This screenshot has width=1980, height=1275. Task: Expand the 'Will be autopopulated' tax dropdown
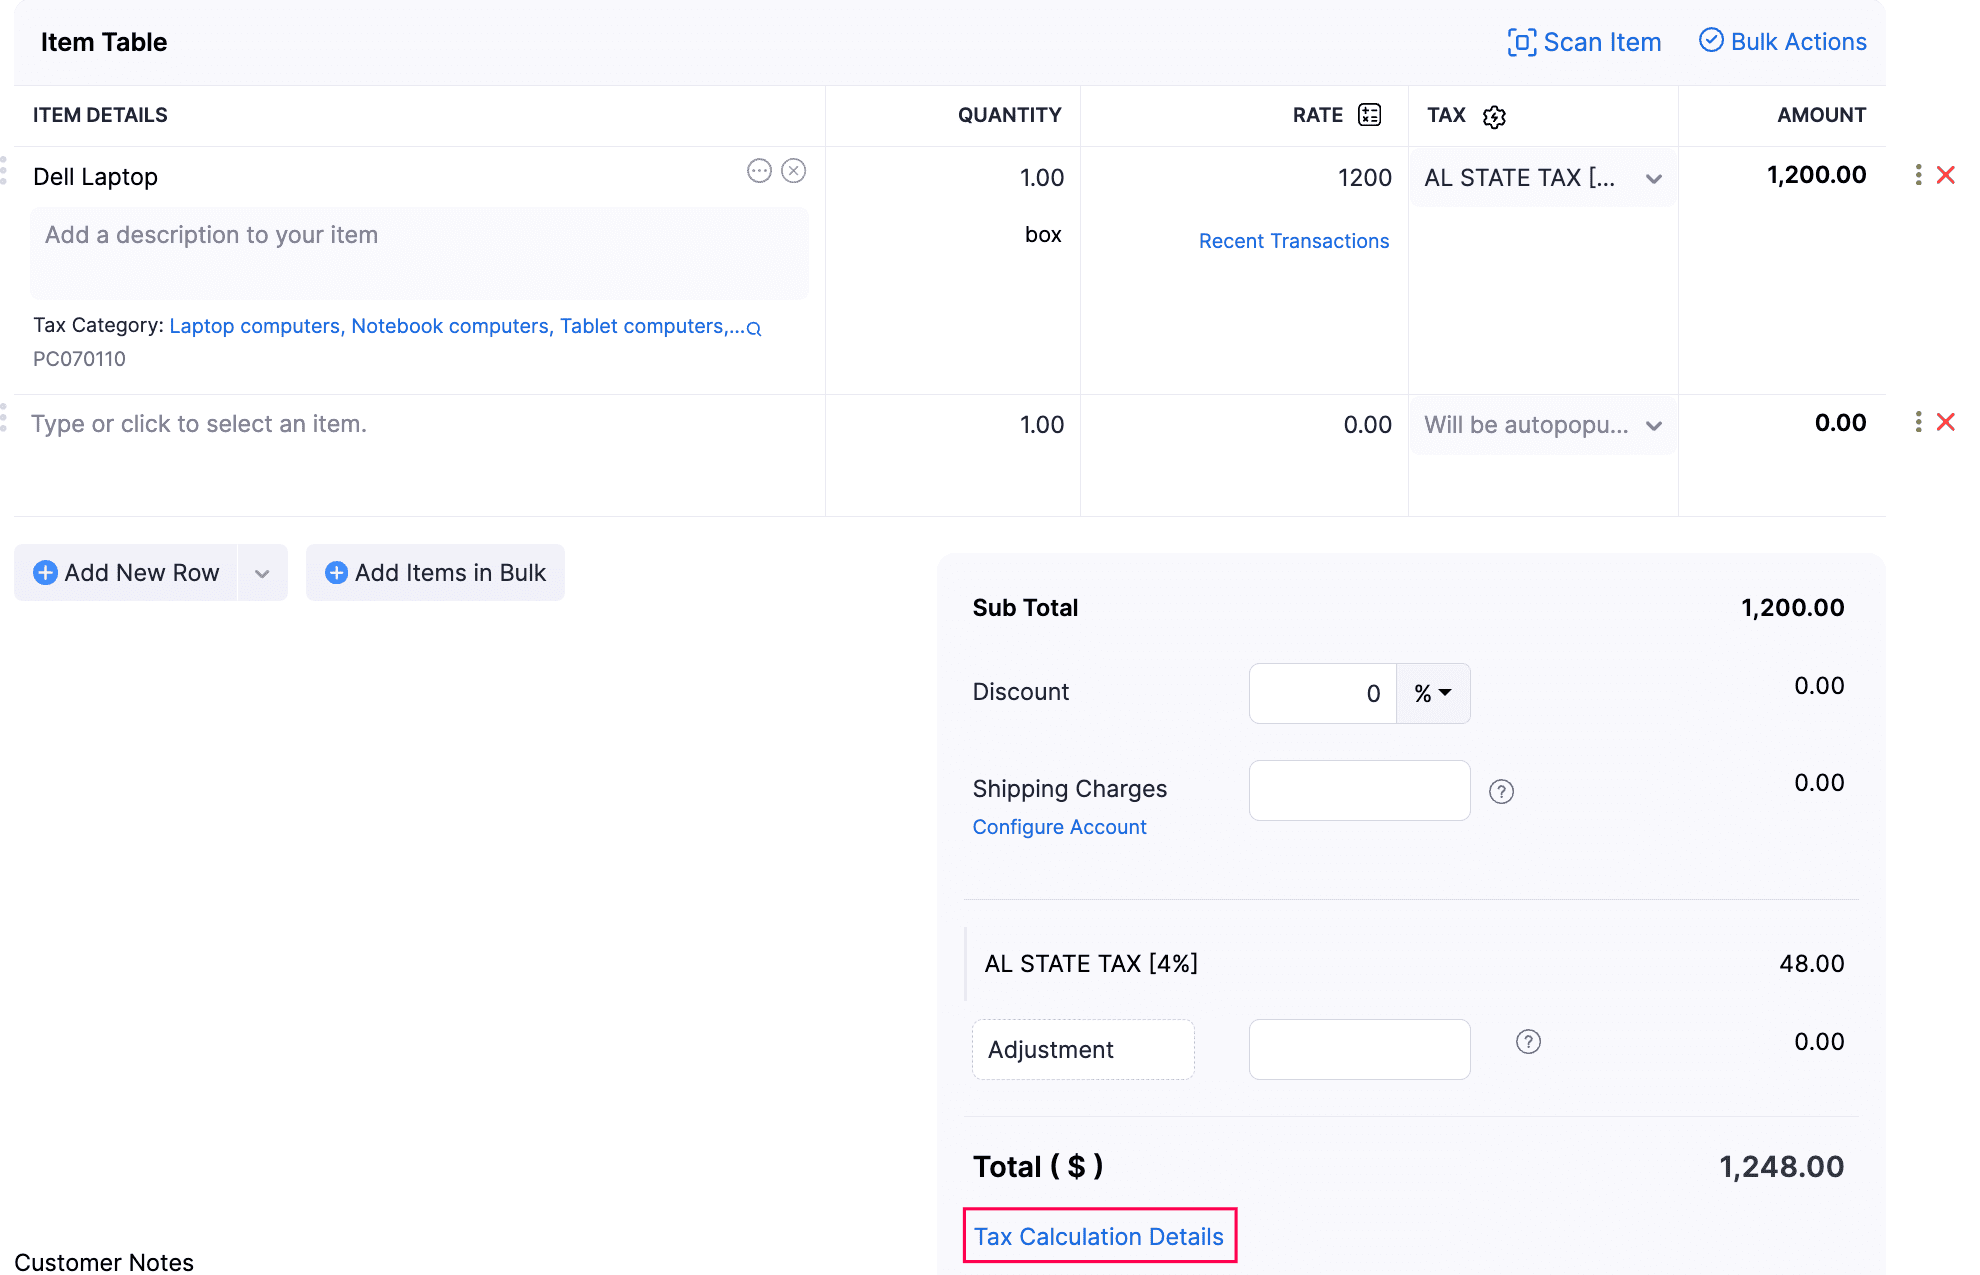coord(1654,425)
